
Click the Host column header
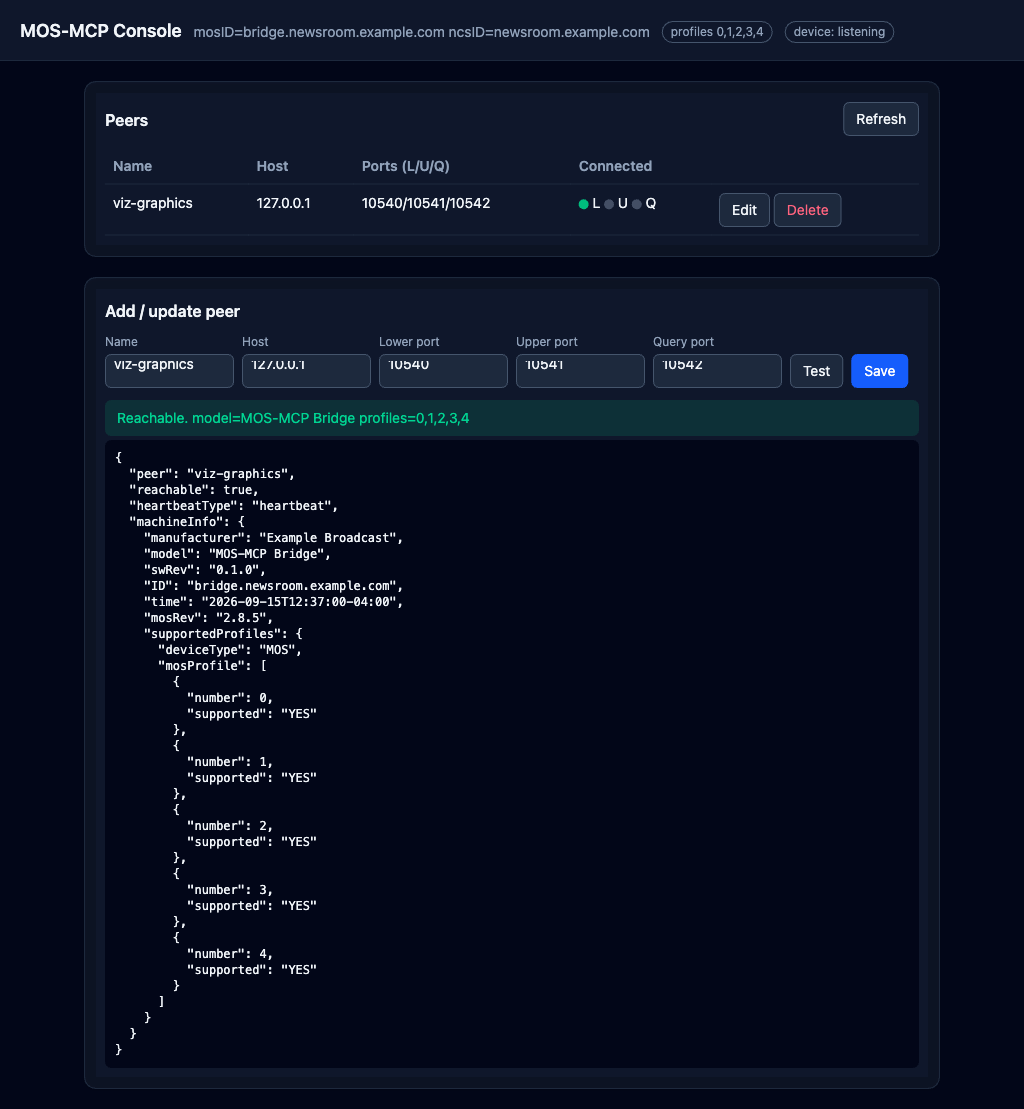(272, 166)
